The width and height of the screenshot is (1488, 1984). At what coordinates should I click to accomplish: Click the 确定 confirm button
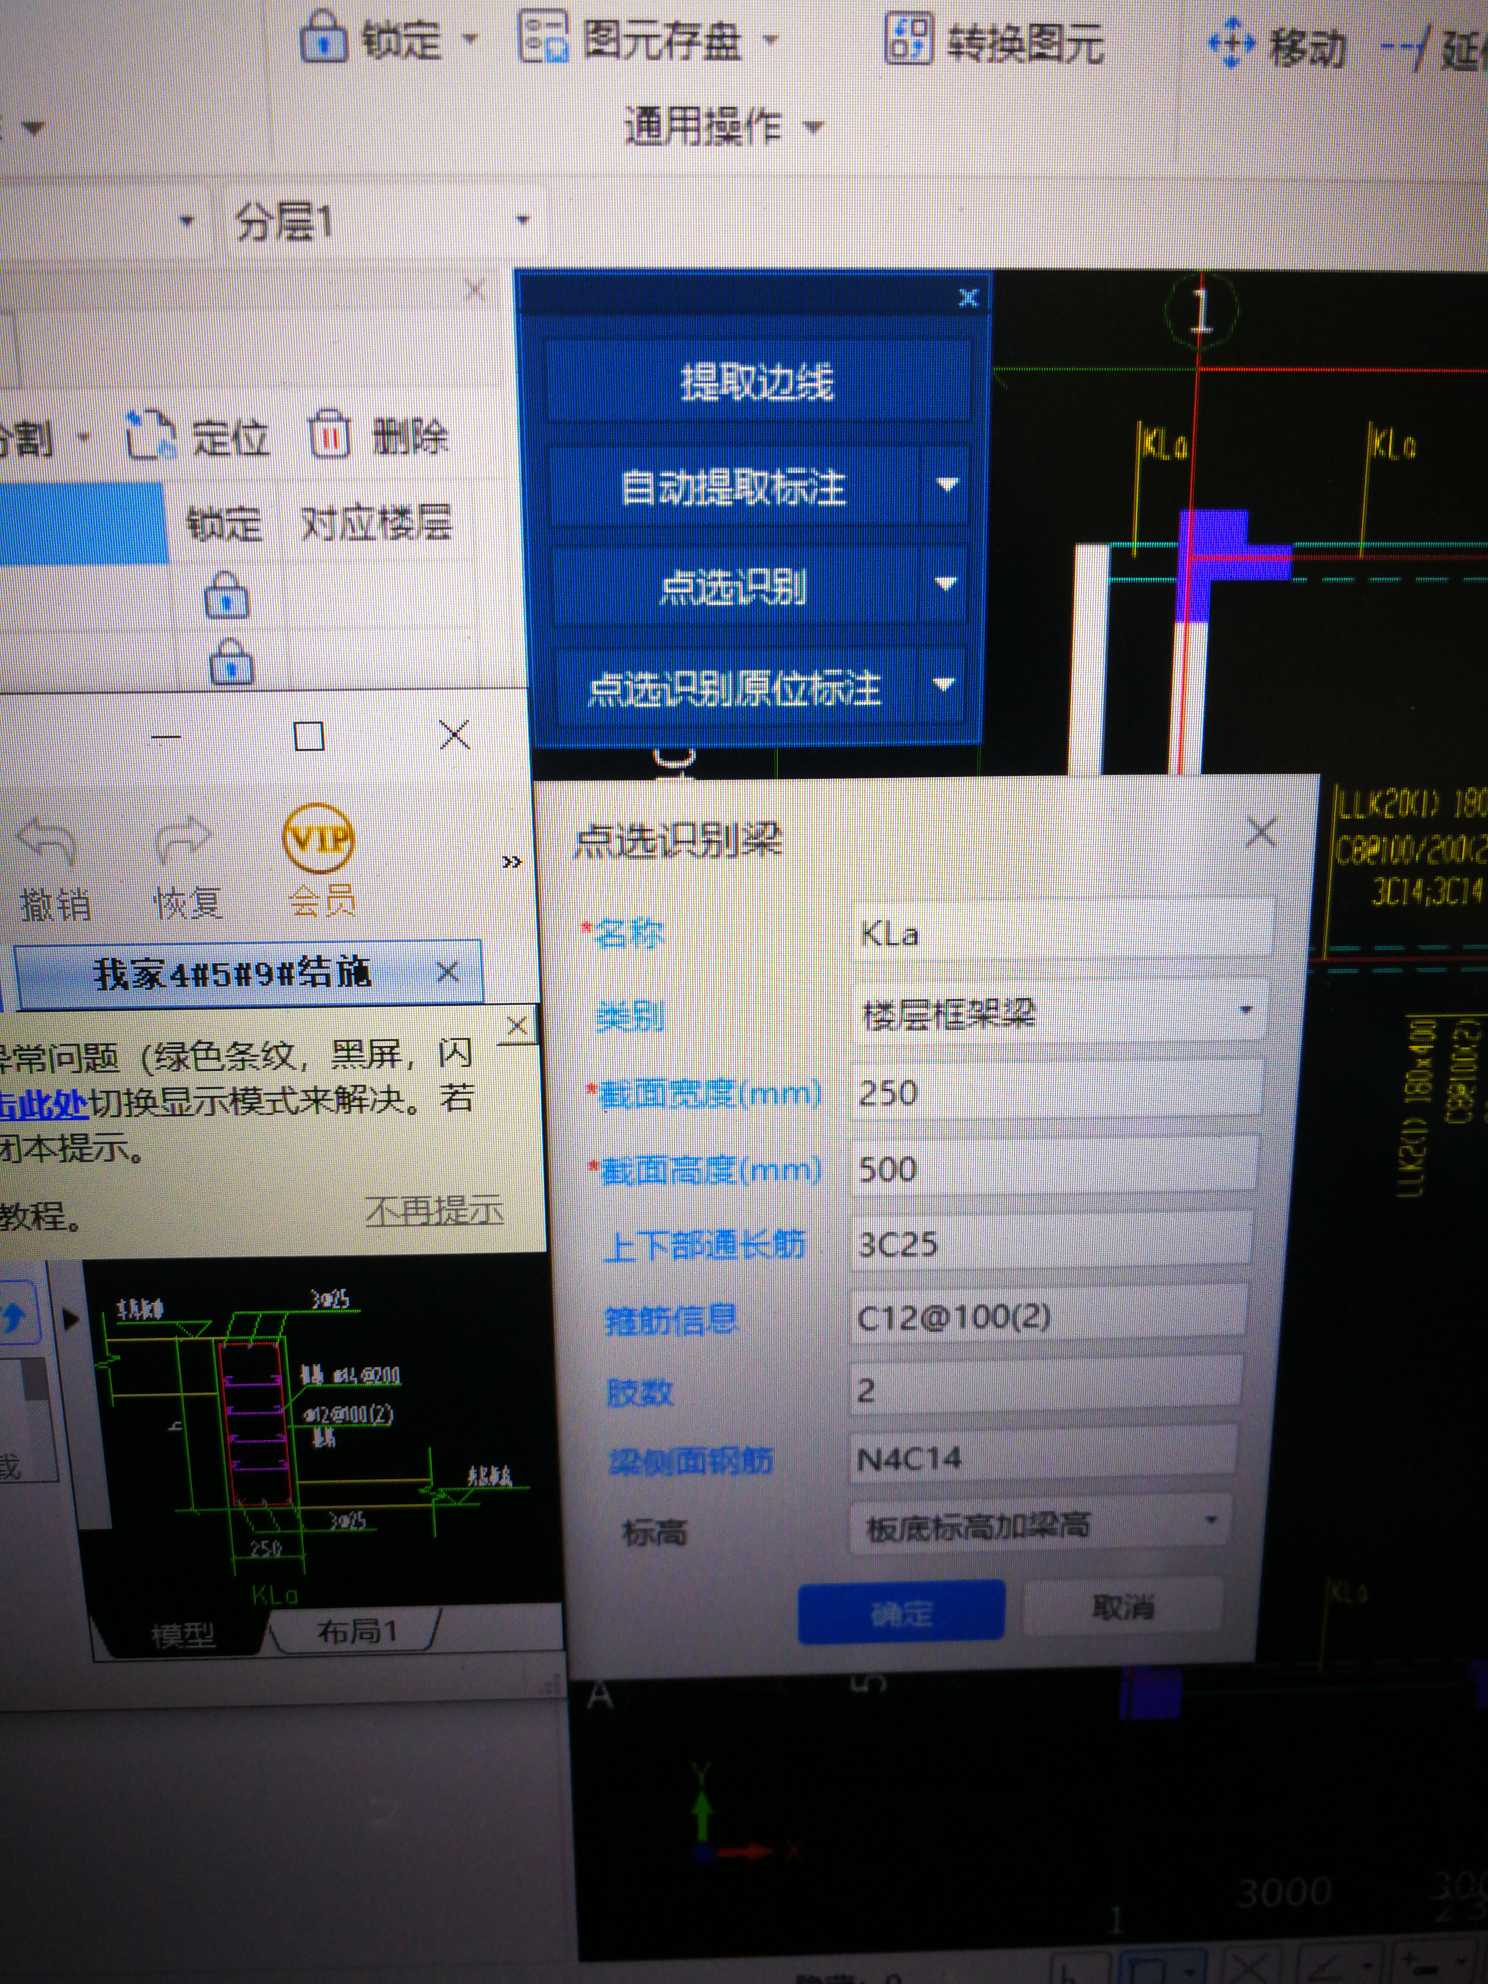[x=901, y=1611]
